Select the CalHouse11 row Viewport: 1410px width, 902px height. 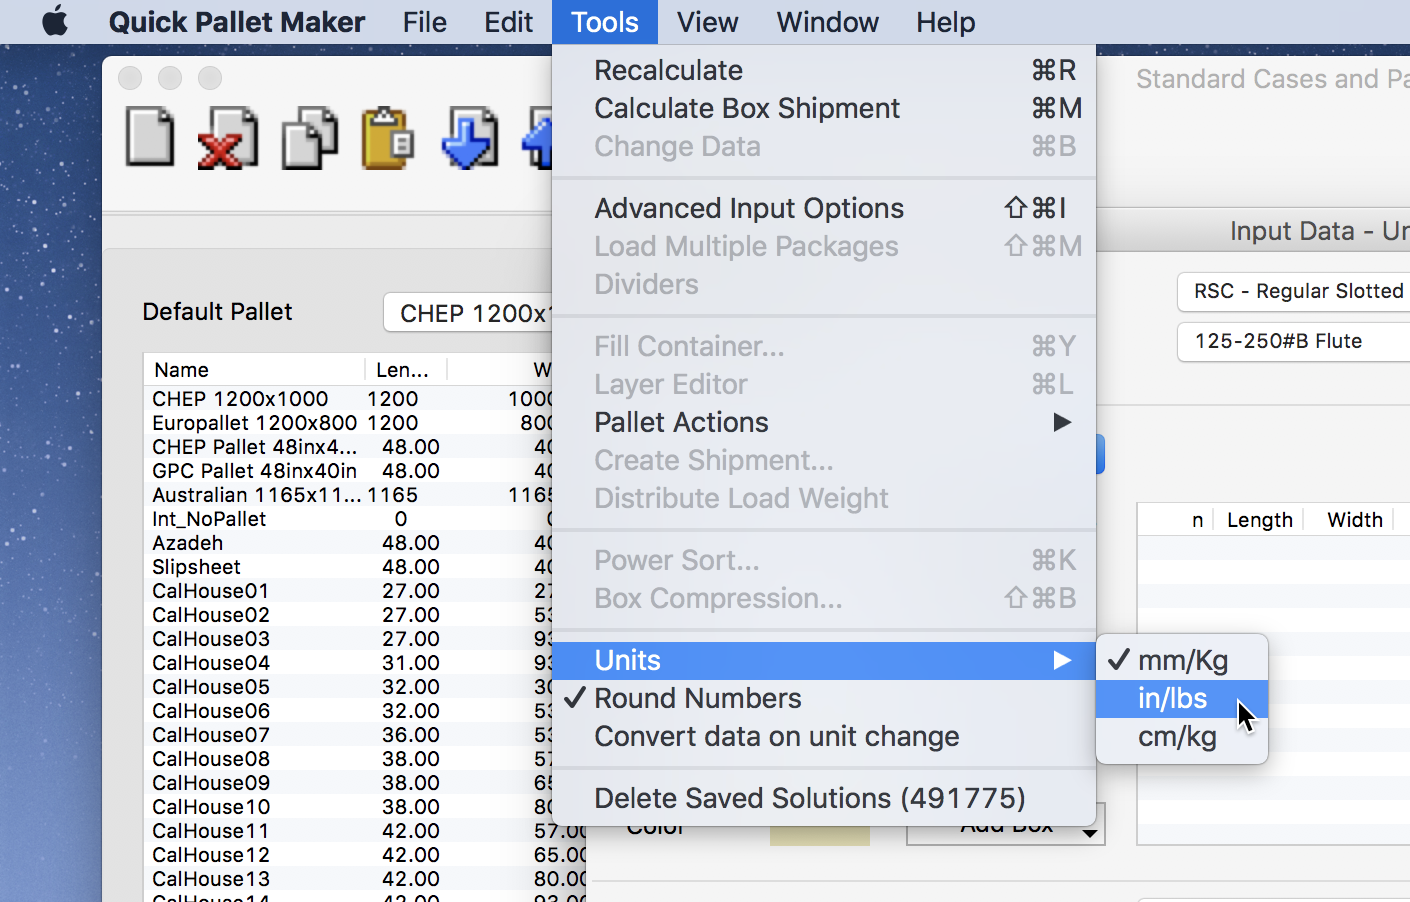click(366, 831)
